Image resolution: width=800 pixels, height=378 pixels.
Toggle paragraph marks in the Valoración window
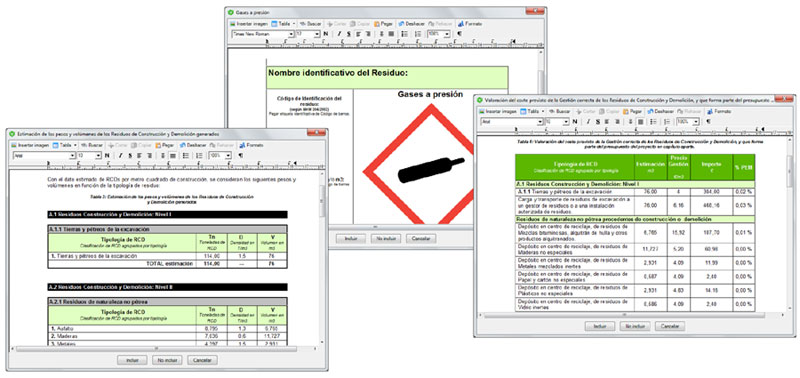(707, 122)
